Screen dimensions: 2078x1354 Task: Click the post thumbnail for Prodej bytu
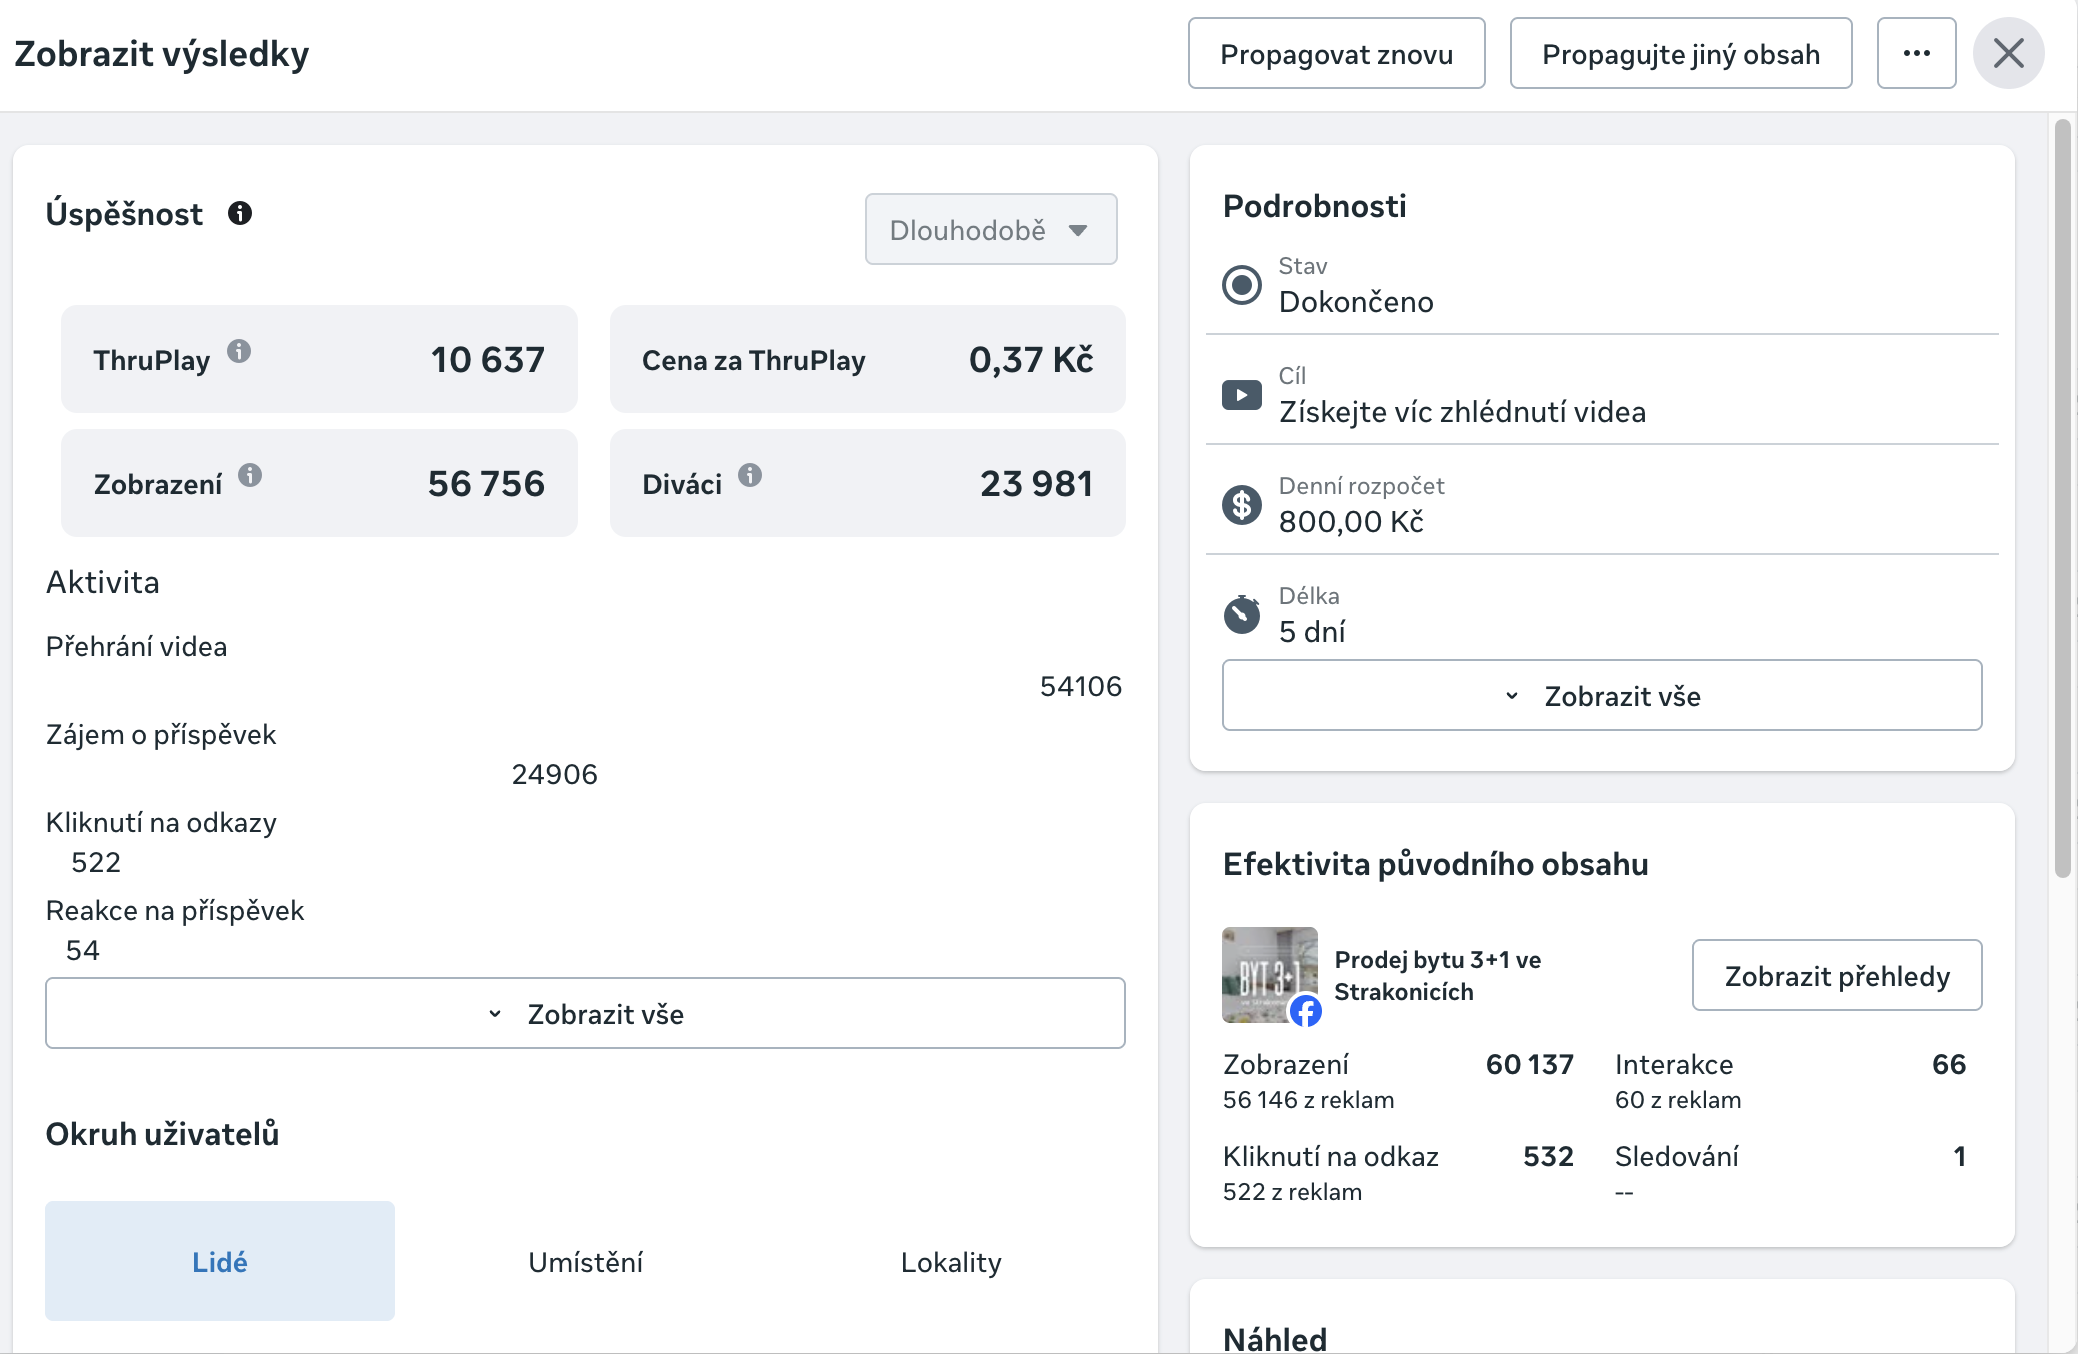tap(1269, 975)
